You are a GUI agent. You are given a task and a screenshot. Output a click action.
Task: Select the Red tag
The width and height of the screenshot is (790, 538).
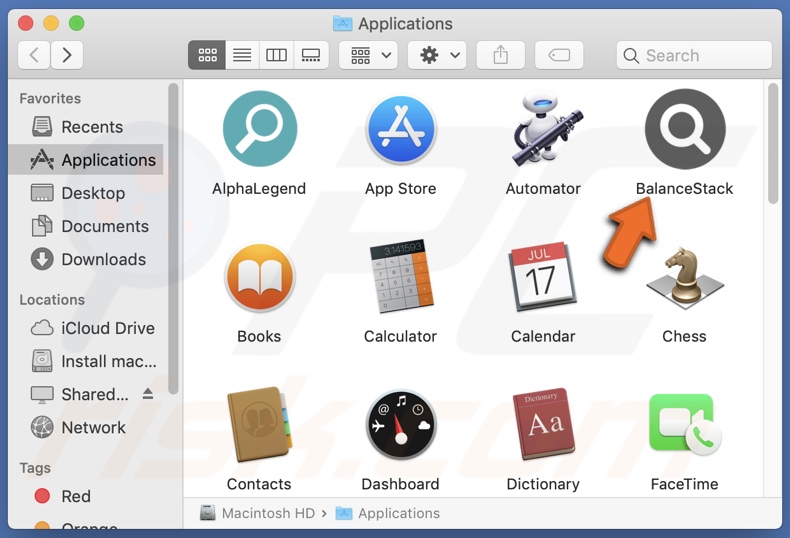pyautogui.click(x=85, y=496)
